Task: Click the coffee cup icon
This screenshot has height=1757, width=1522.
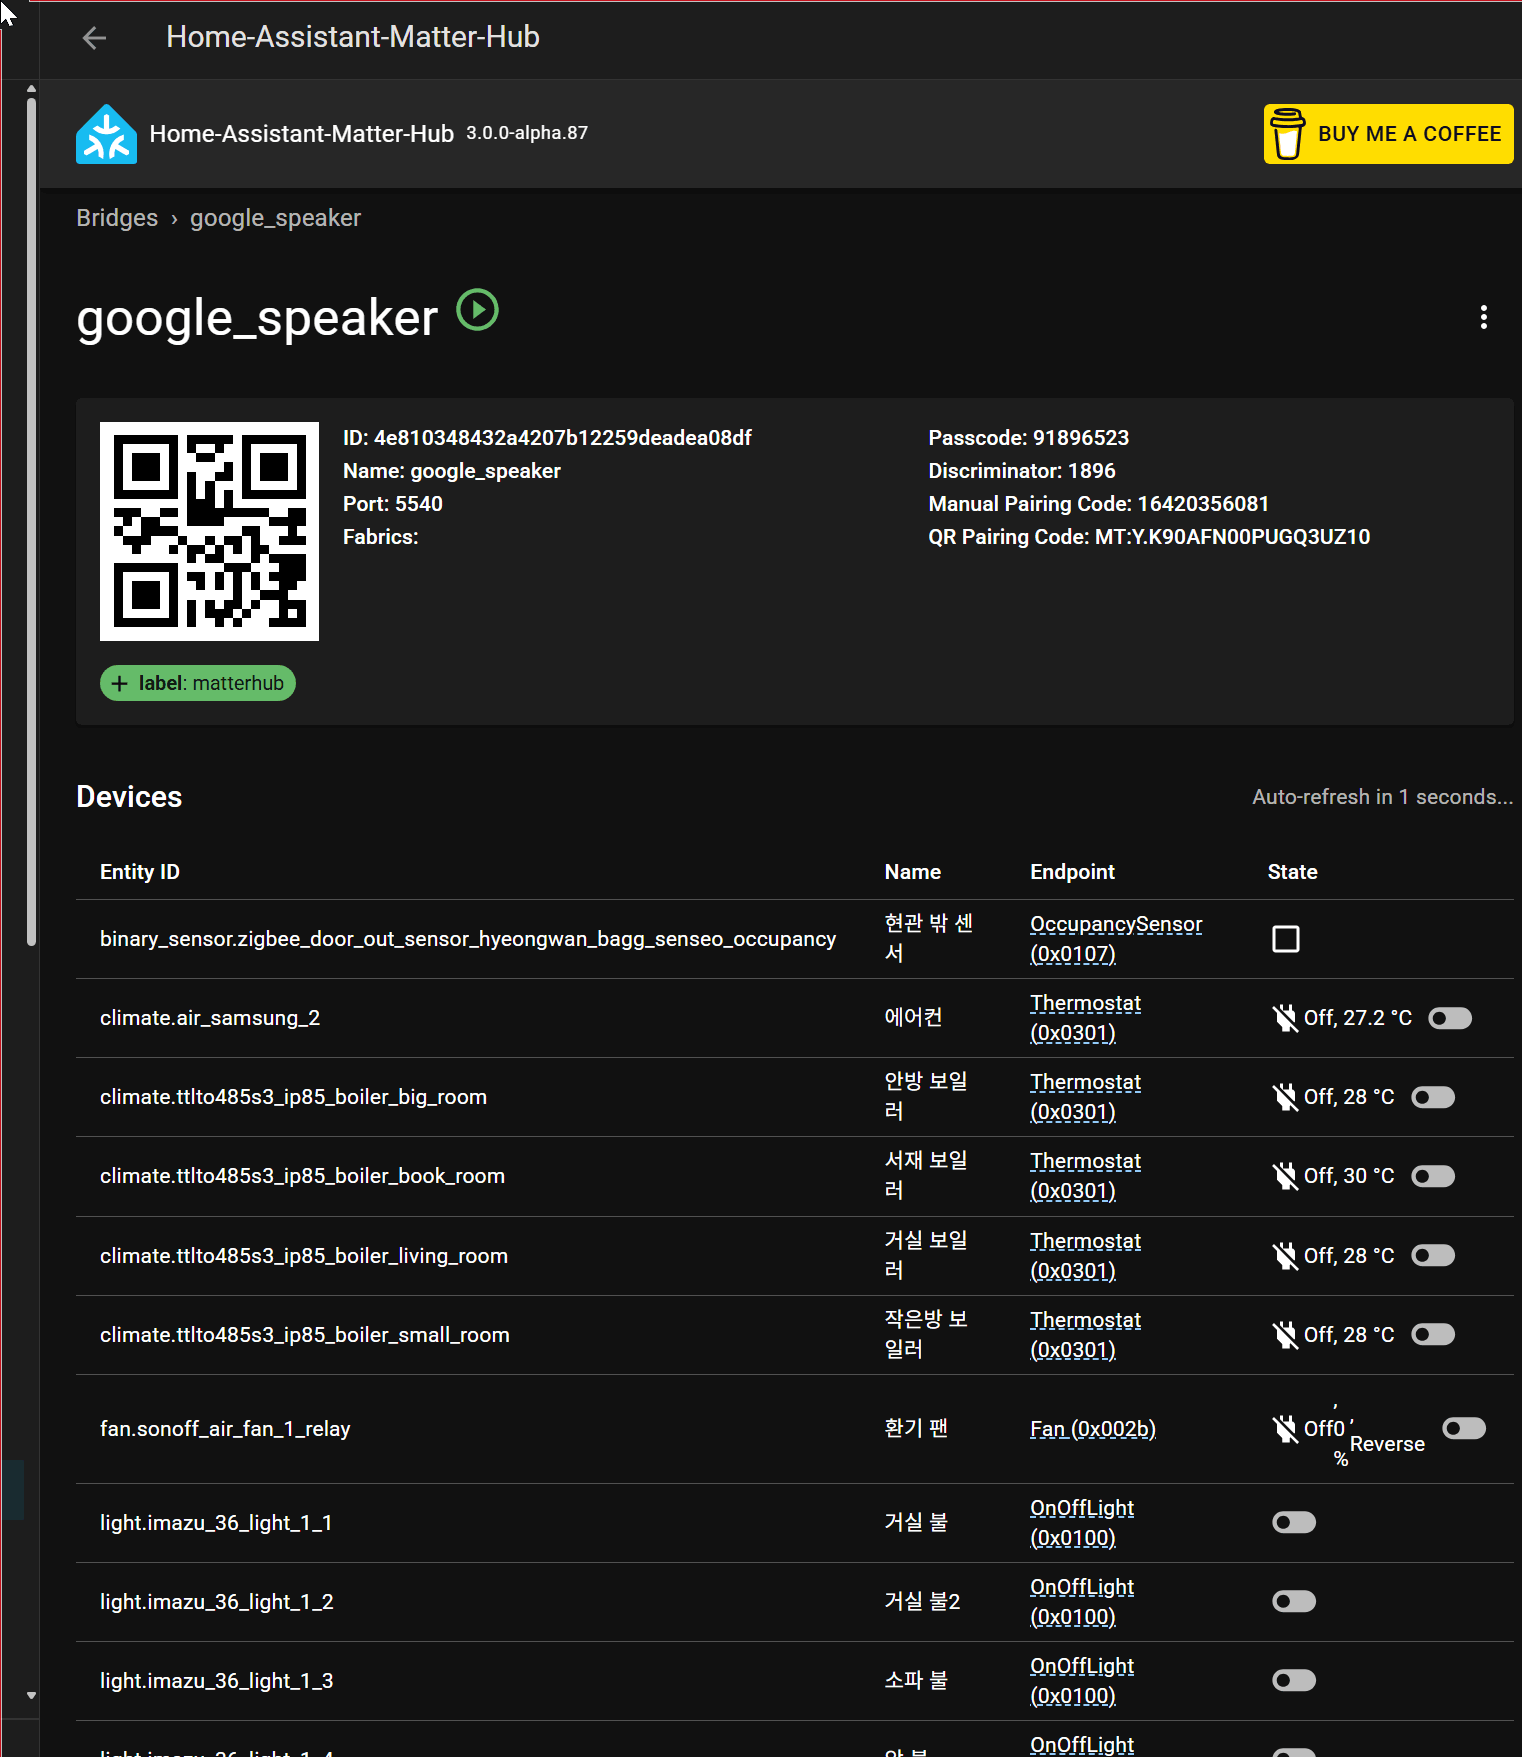Action: click(x=1287, y=134)
